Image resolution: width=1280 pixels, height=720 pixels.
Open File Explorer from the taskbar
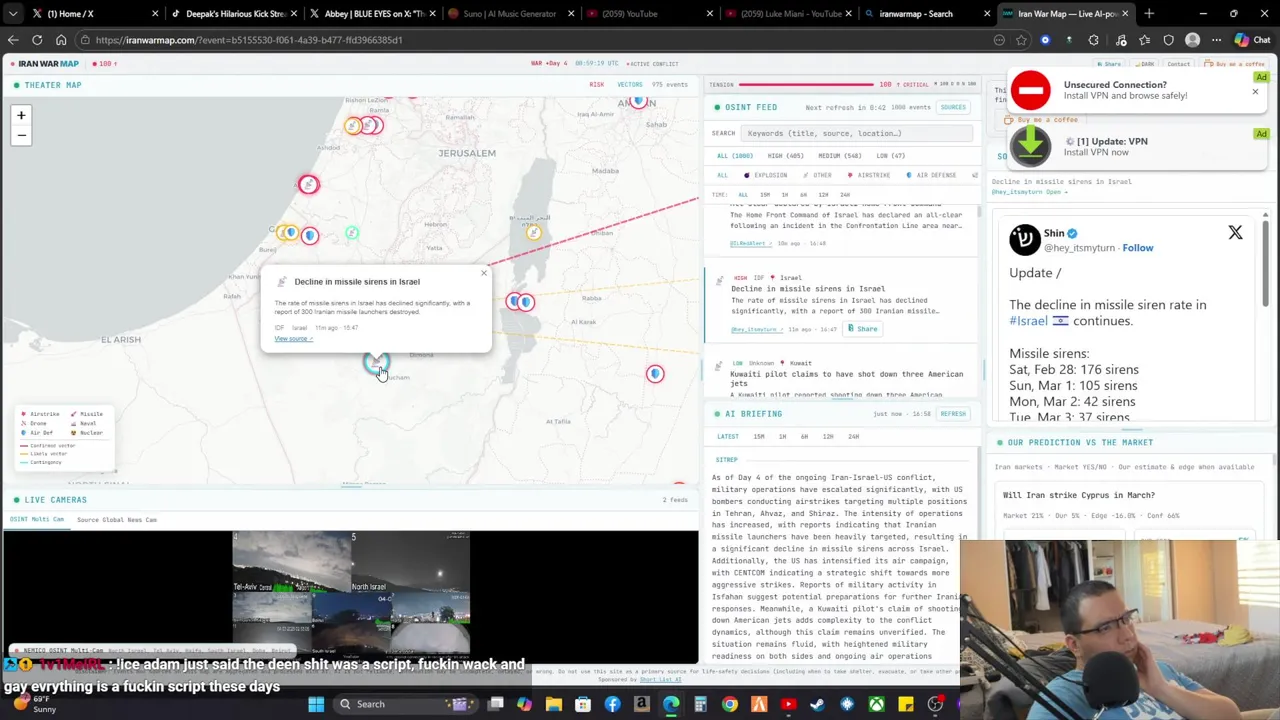click(553, 704)
